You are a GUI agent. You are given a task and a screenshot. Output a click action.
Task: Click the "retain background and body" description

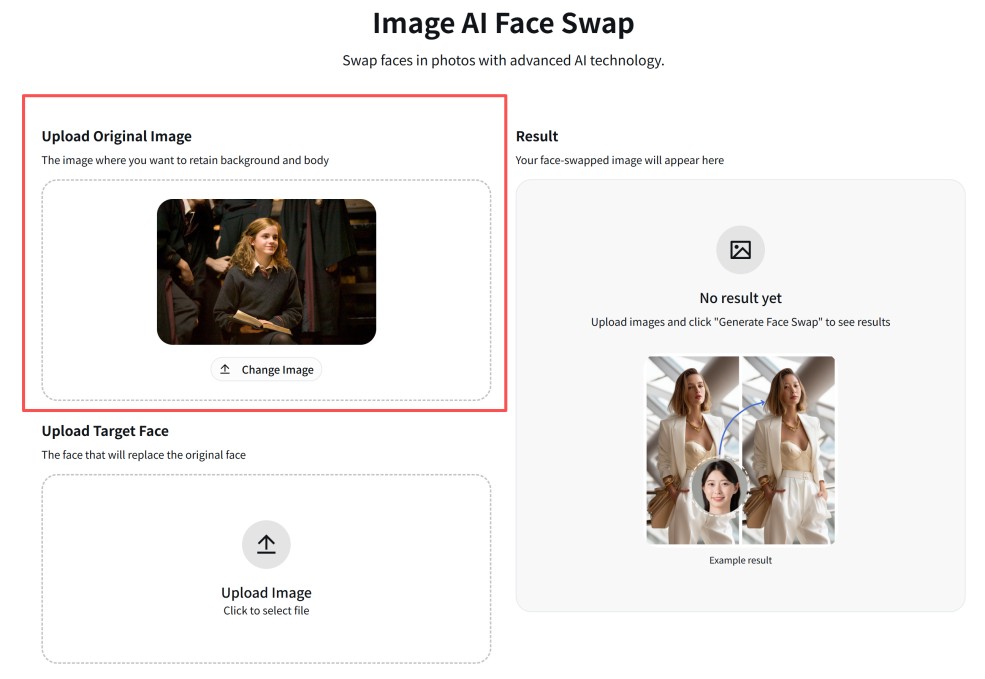pos(185,160)
